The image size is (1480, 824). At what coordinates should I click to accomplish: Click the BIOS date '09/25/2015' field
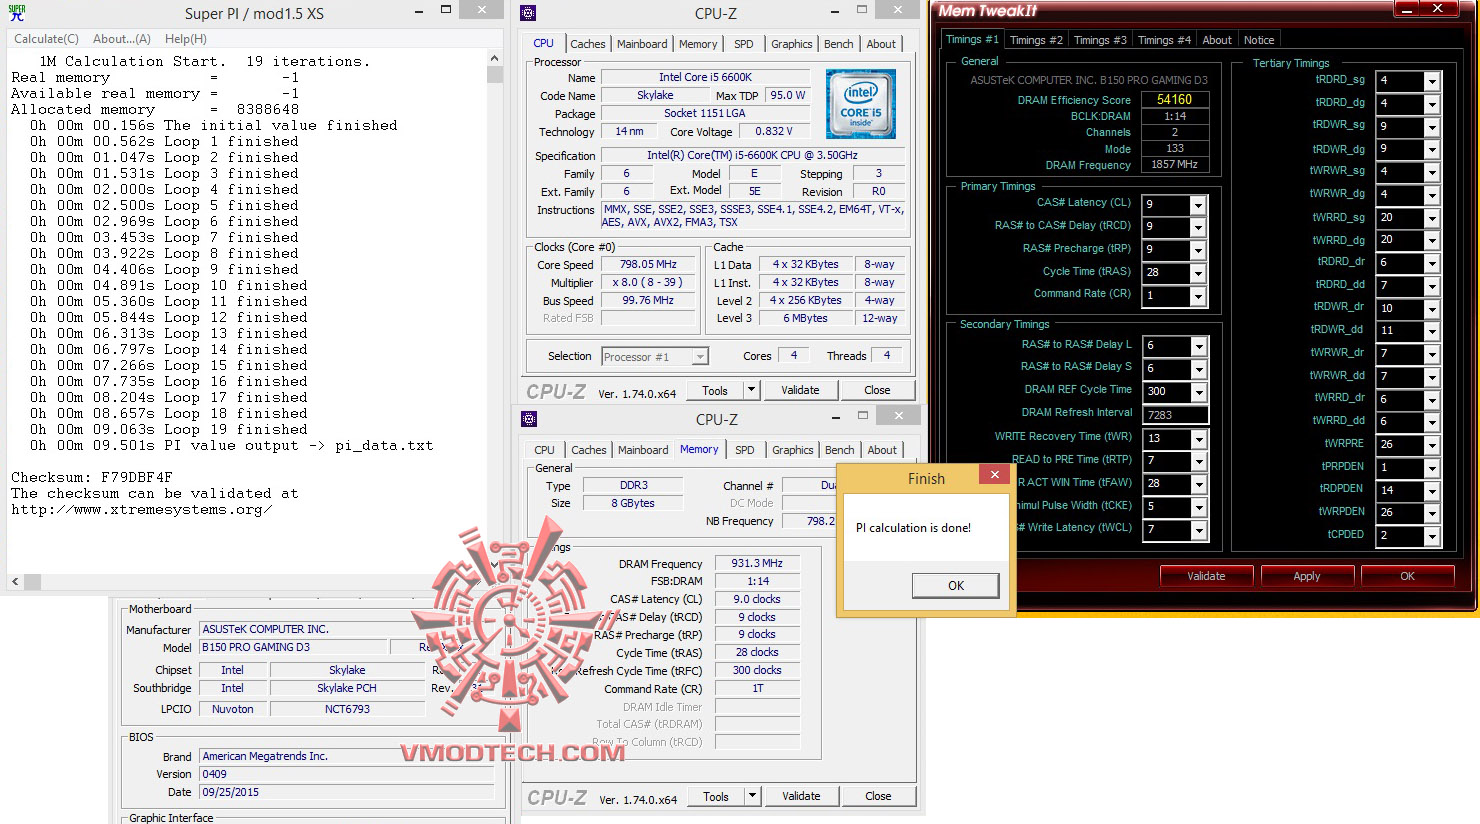tap(347, 792)
